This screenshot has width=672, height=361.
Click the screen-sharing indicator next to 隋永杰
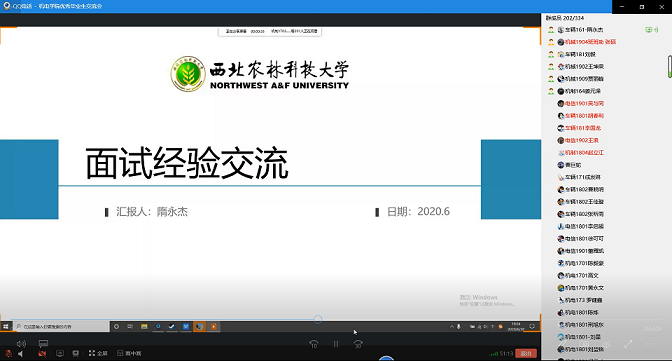pyautogui.click(x=648, y=30)
